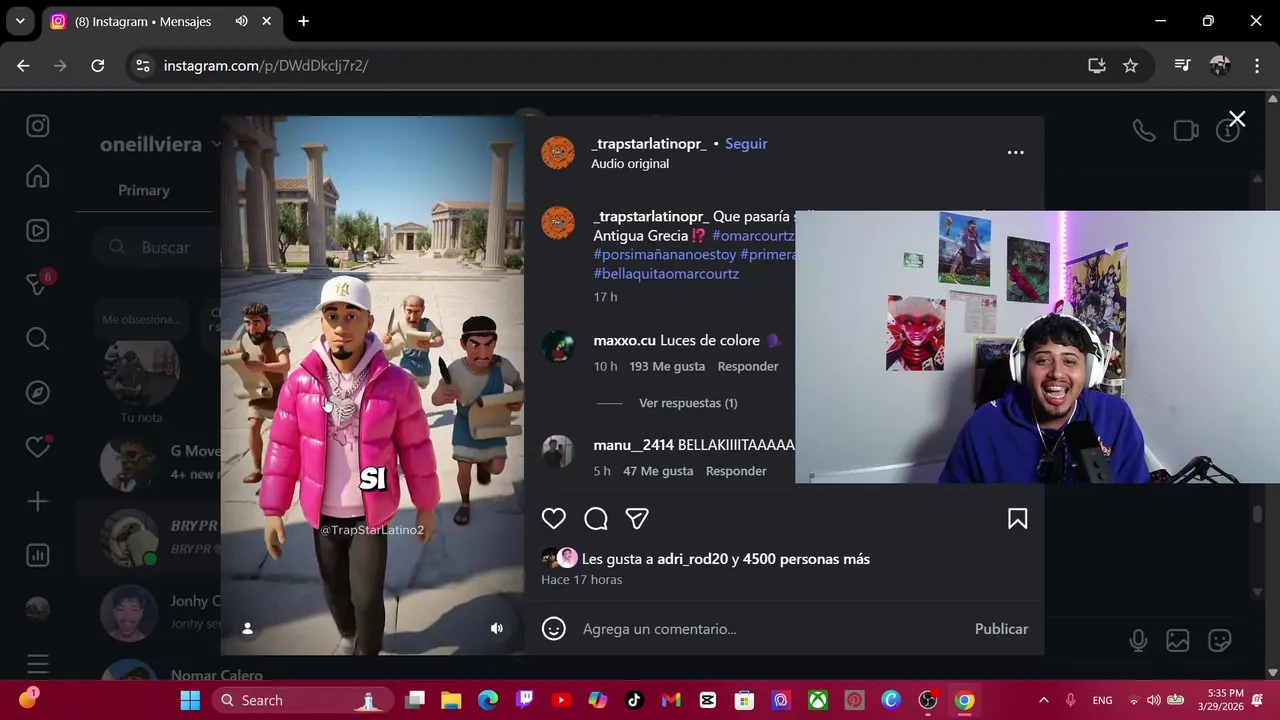1280x720 pixels.
Task: Like the post with heart icon
Action: (x=554, y=518)
